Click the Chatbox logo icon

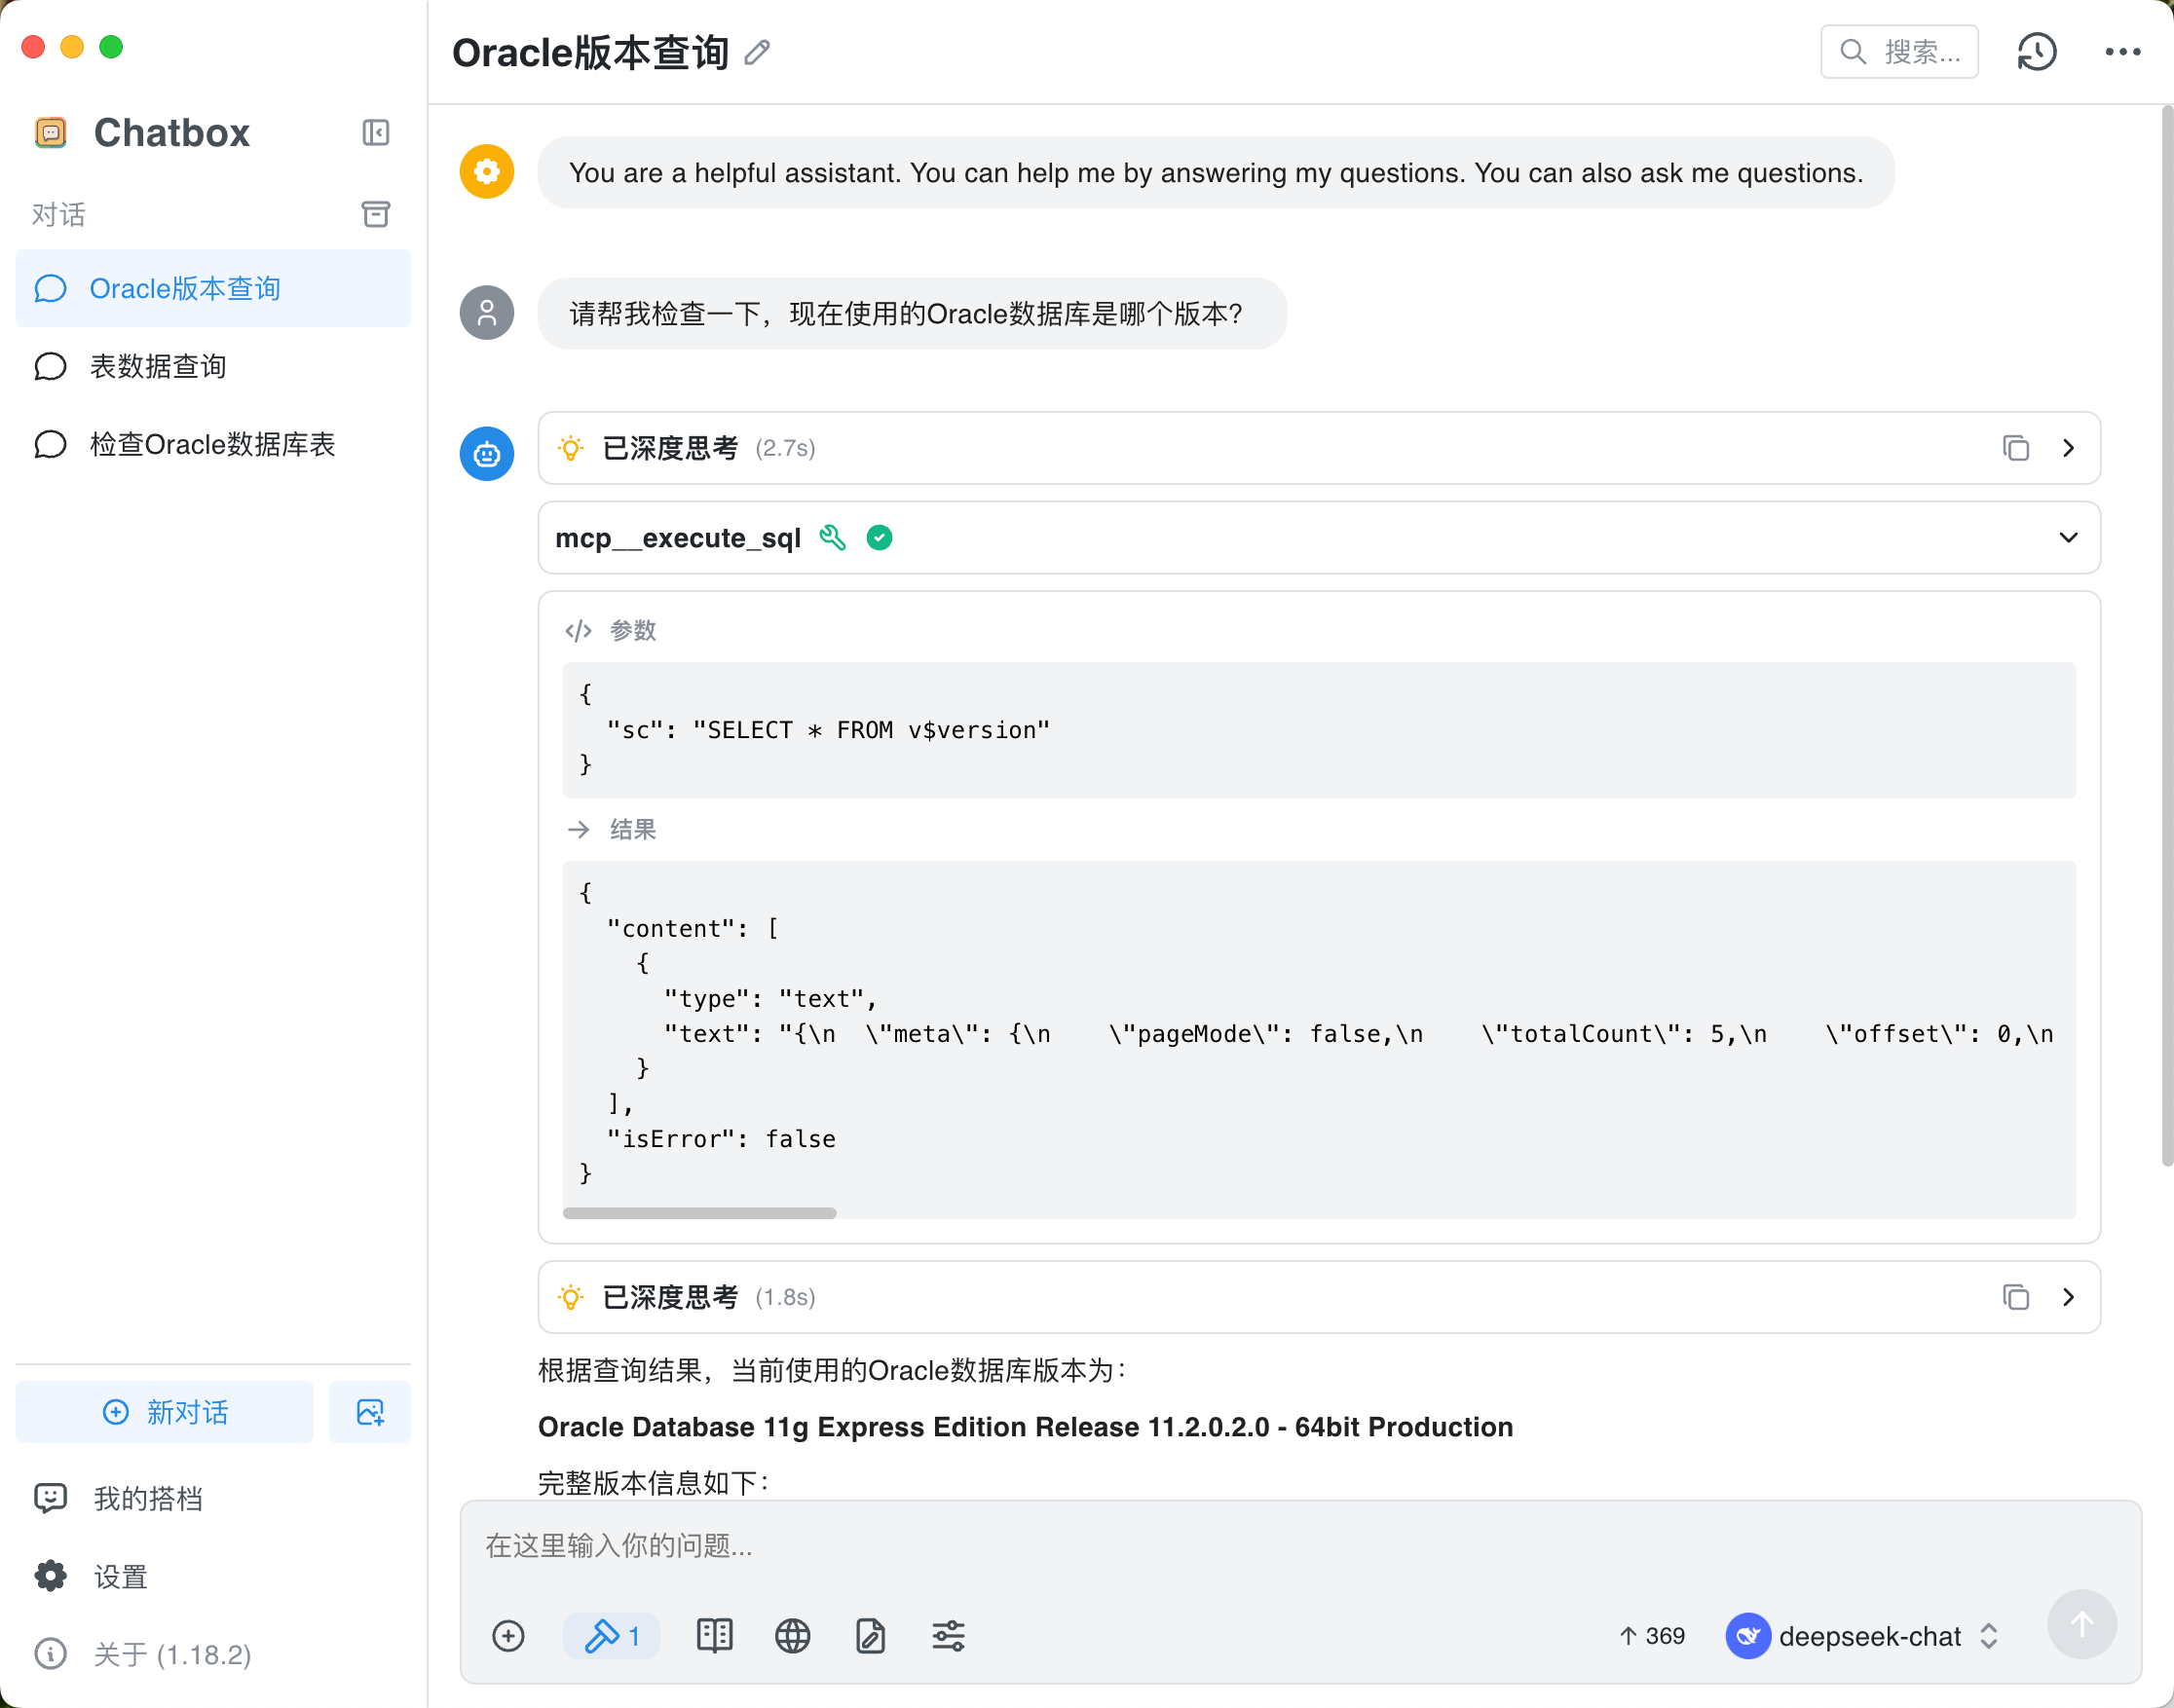[51, 132]
